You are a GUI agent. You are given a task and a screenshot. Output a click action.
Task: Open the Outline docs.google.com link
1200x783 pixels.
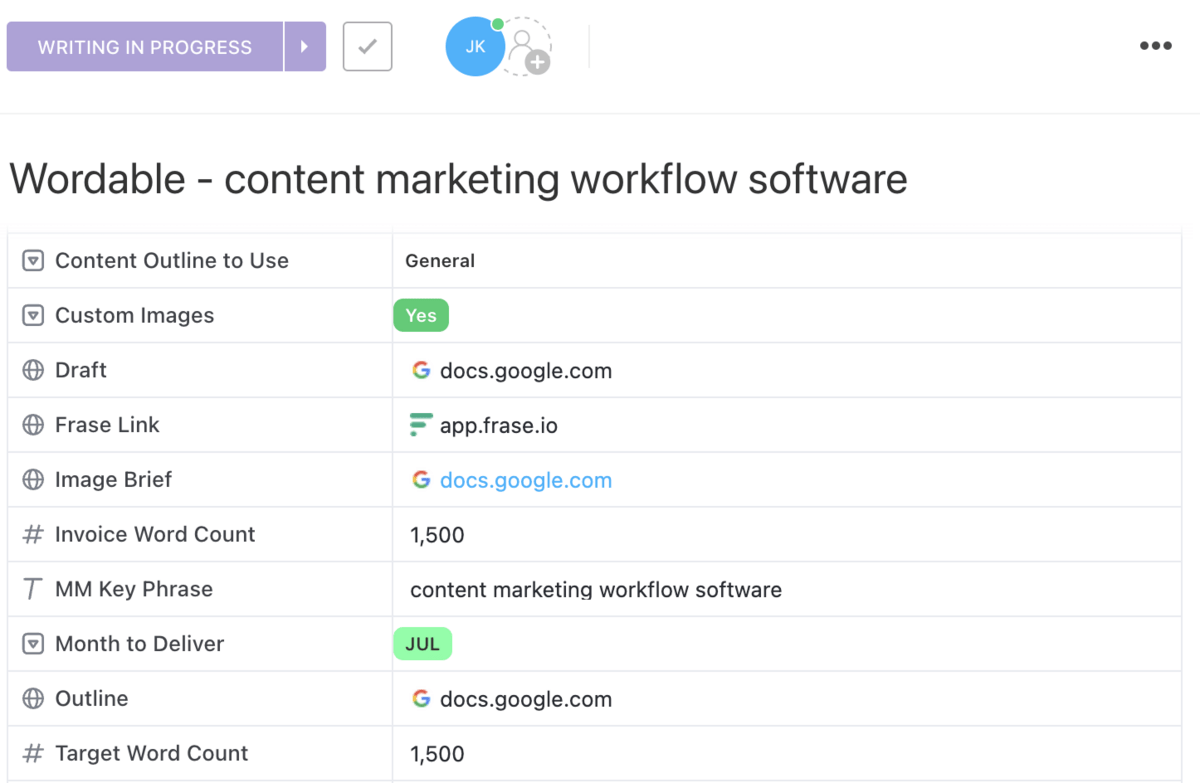(x=525, y=699)
